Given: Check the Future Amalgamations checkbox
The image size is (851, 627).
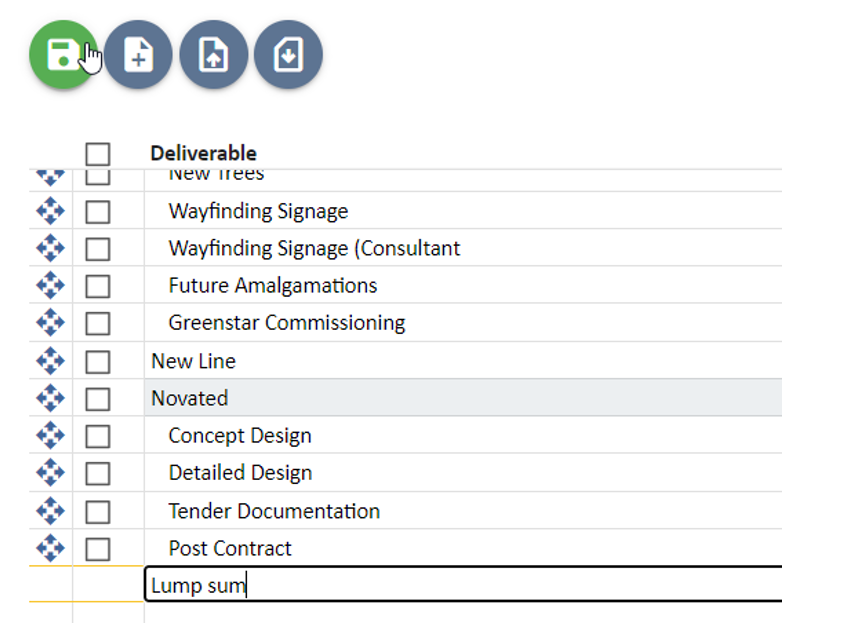Looking at the screenshot, I should (x=97, y=285).
